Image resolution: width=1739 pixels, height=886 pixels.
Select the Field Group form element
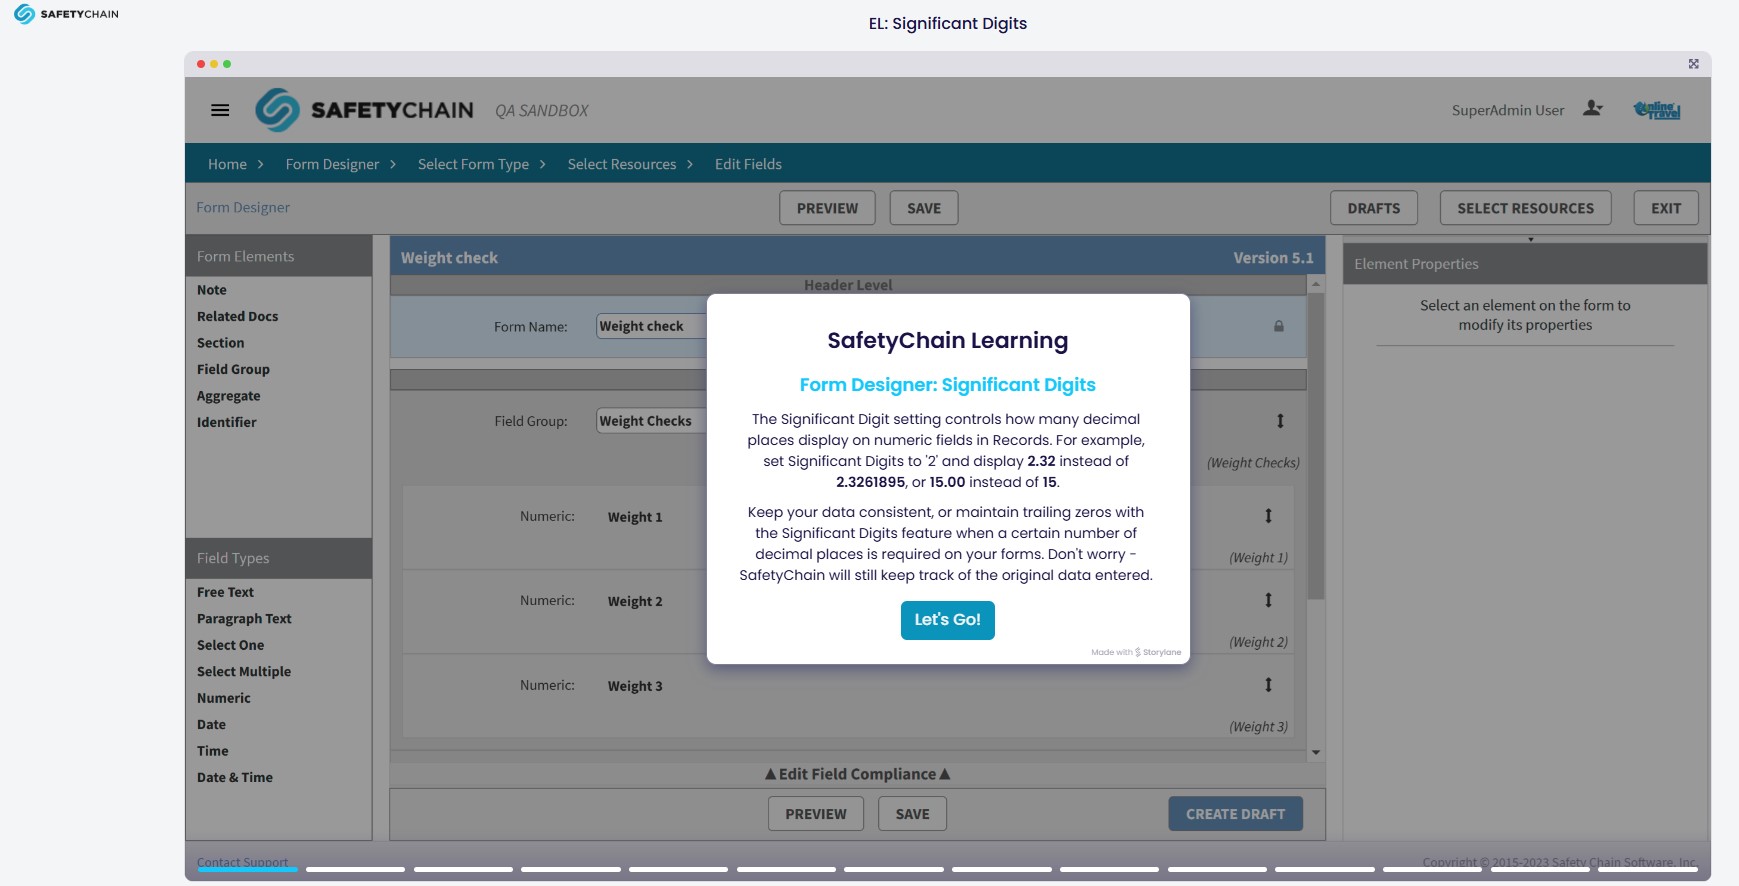pos(234,369)
